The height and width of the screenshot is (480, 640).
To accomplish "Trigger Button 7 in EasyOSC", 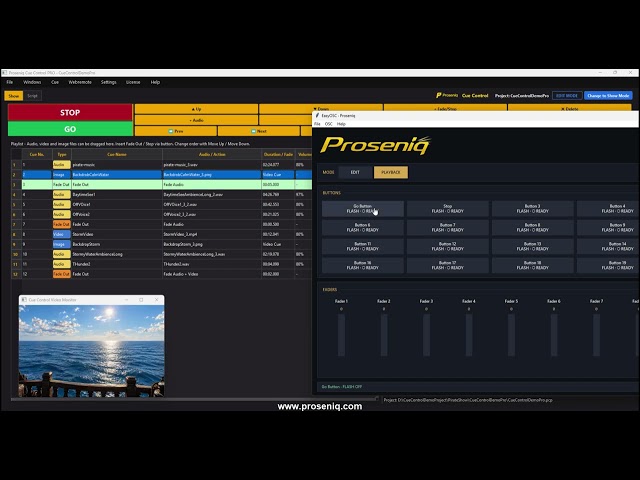I will click(x=448, y=227).
